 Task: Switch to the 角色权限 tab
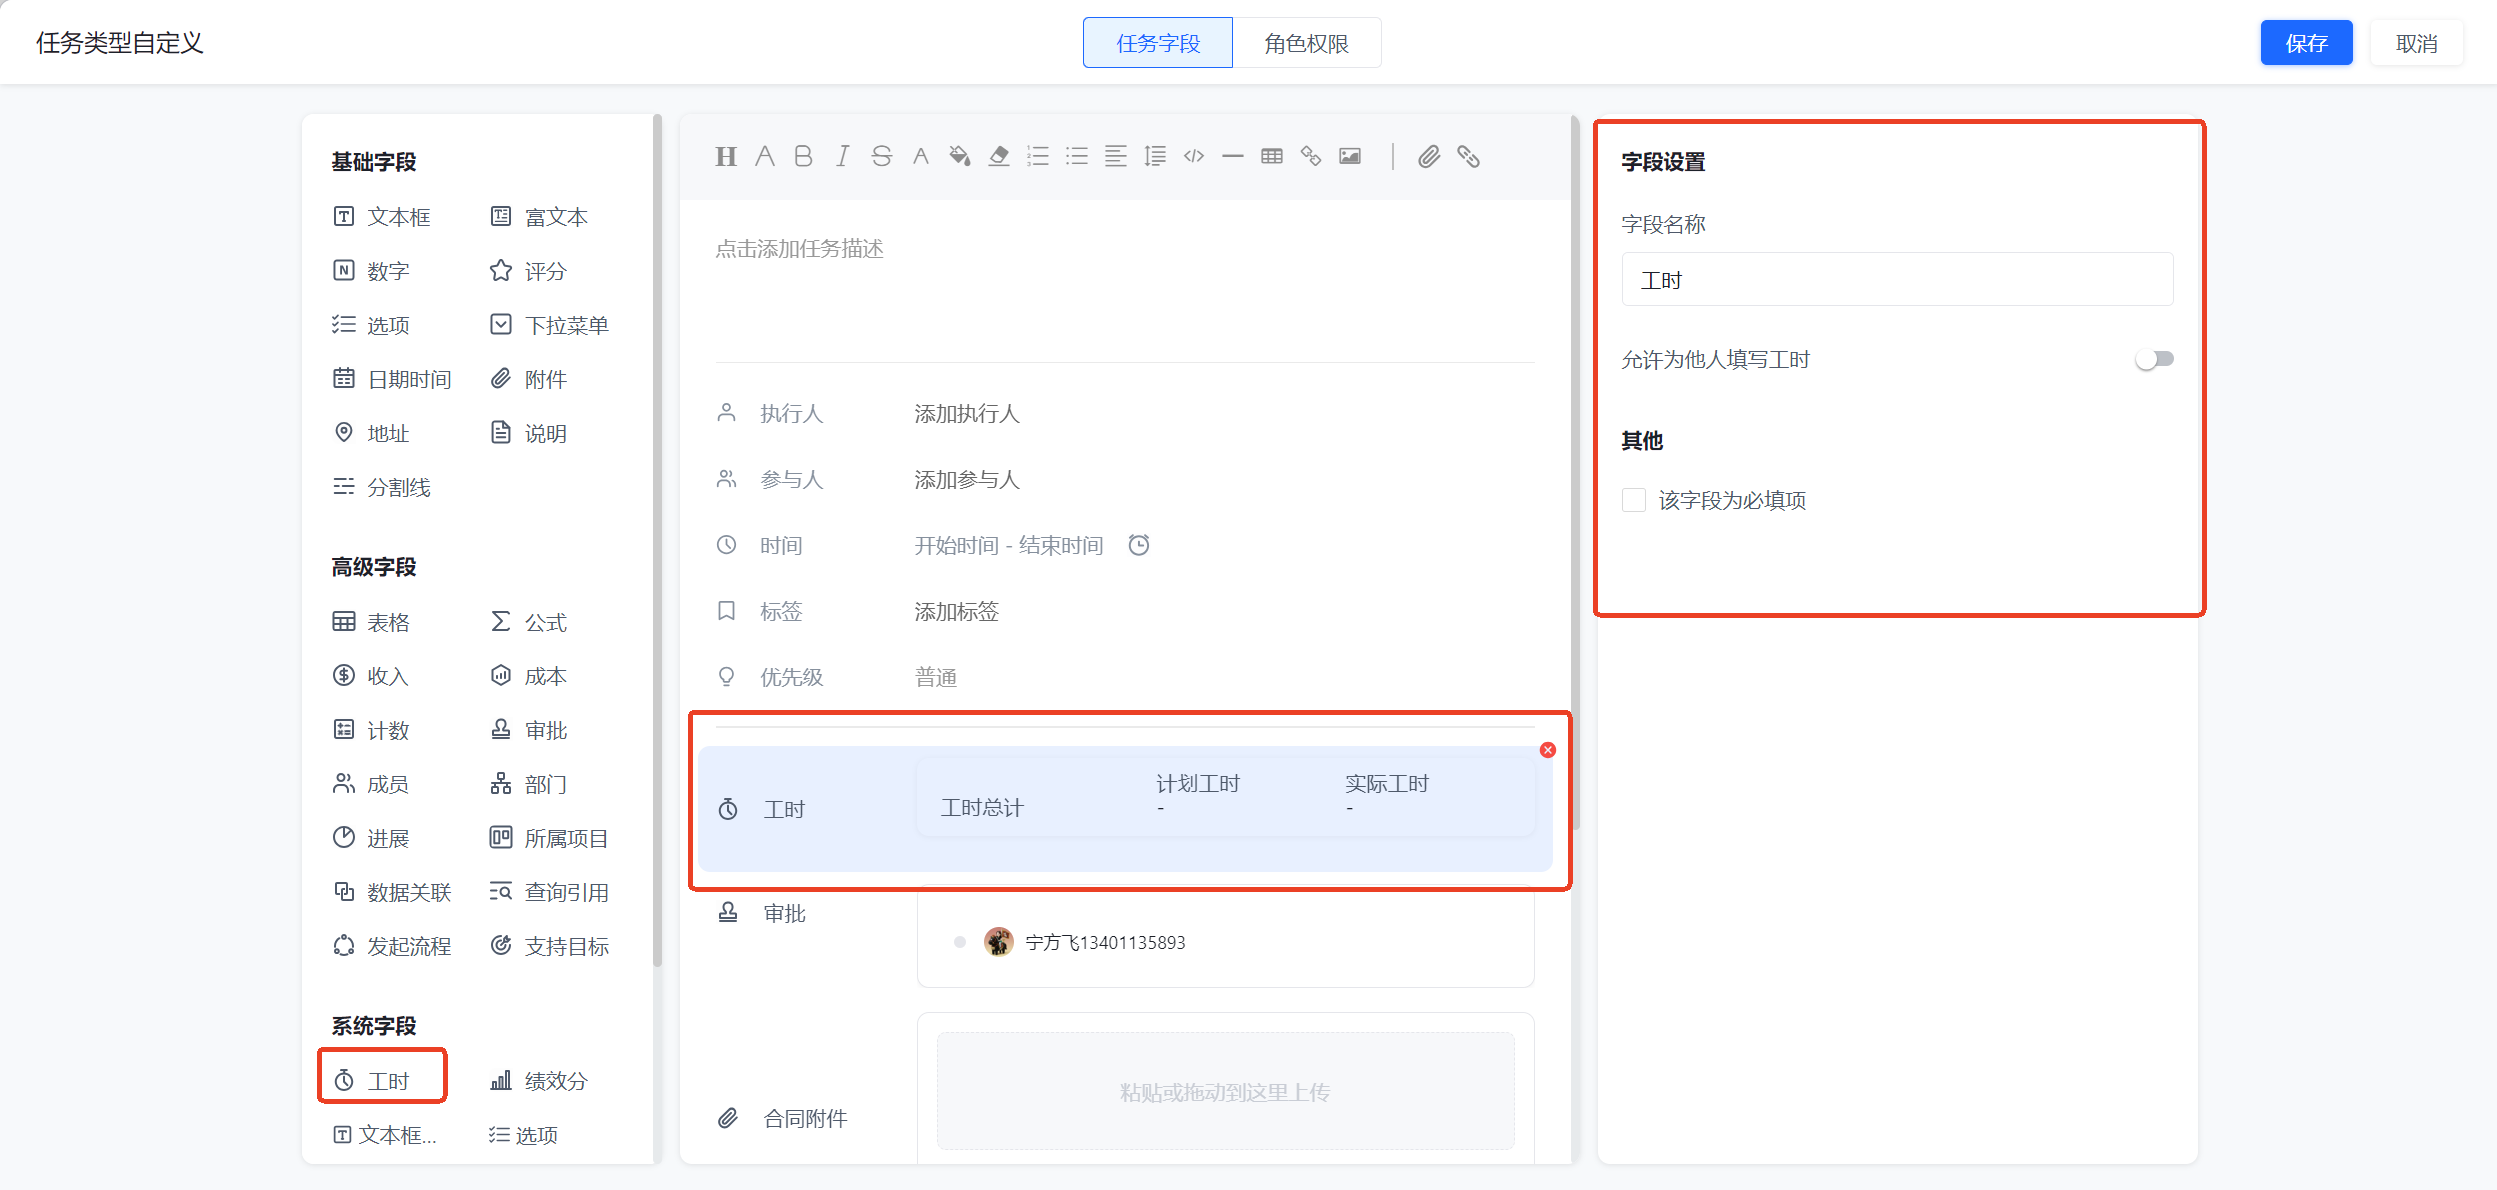1307,43
